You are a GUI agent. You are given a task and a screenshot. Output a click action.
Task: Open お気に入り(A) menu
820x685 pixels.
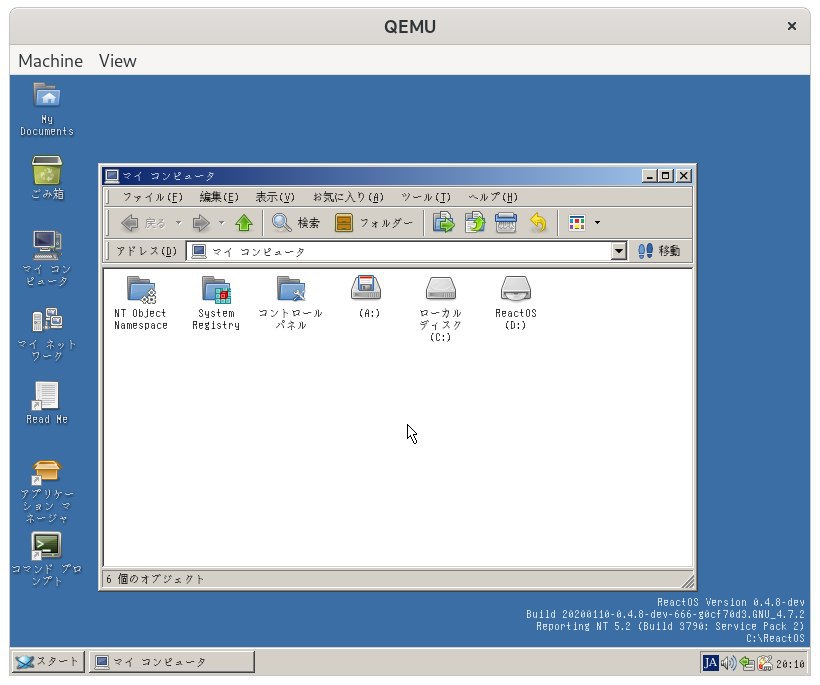pyautogui.click(x=348, y=197)
